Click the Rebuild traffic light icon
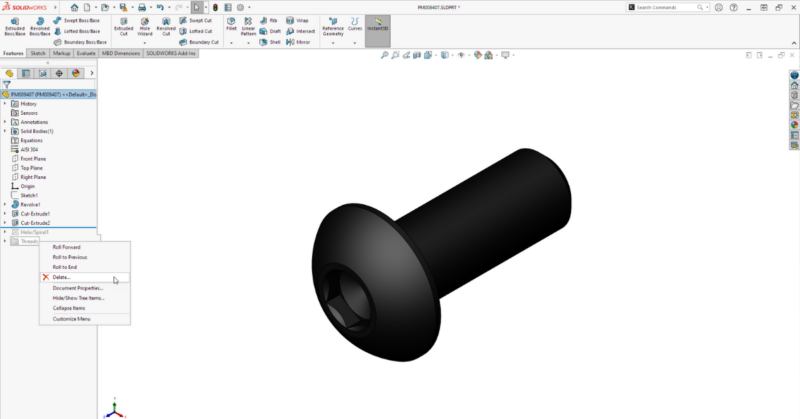Image resolution: width=800 pixels, height=419 pixels. (215, 8)
